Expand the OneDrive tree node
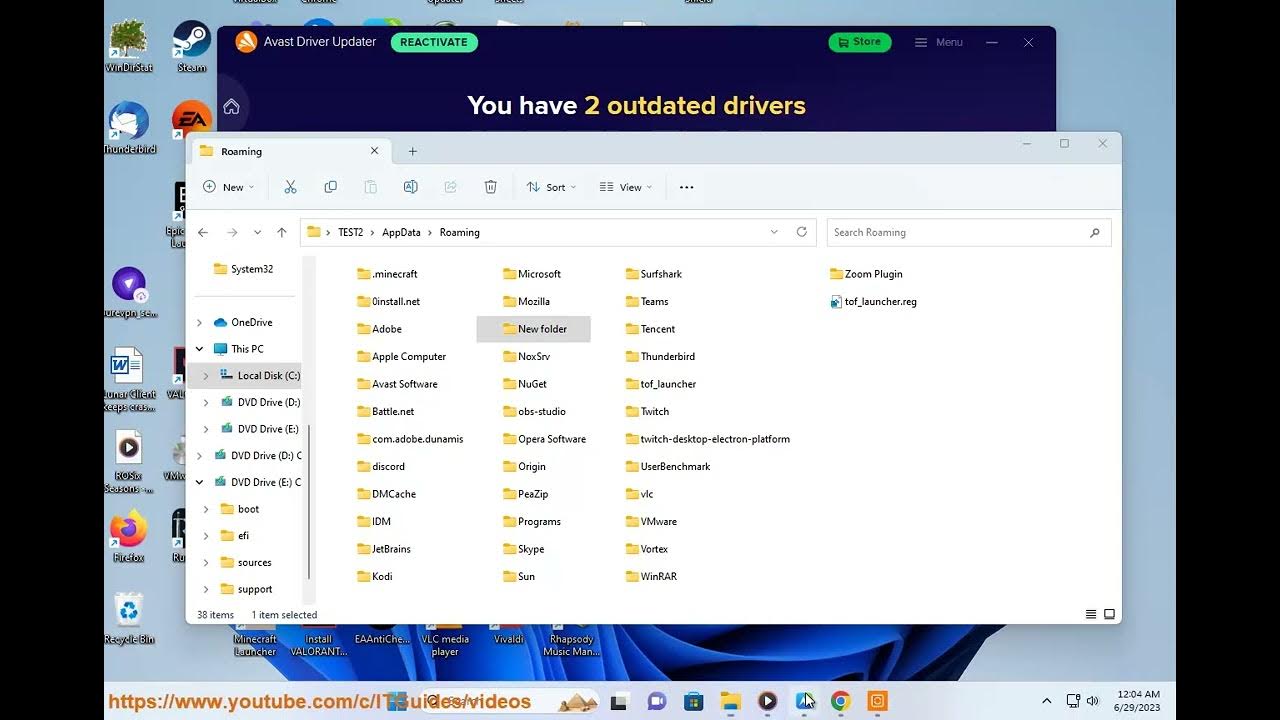The width and height of the screenshot is (1280, 720). [199, 322]
